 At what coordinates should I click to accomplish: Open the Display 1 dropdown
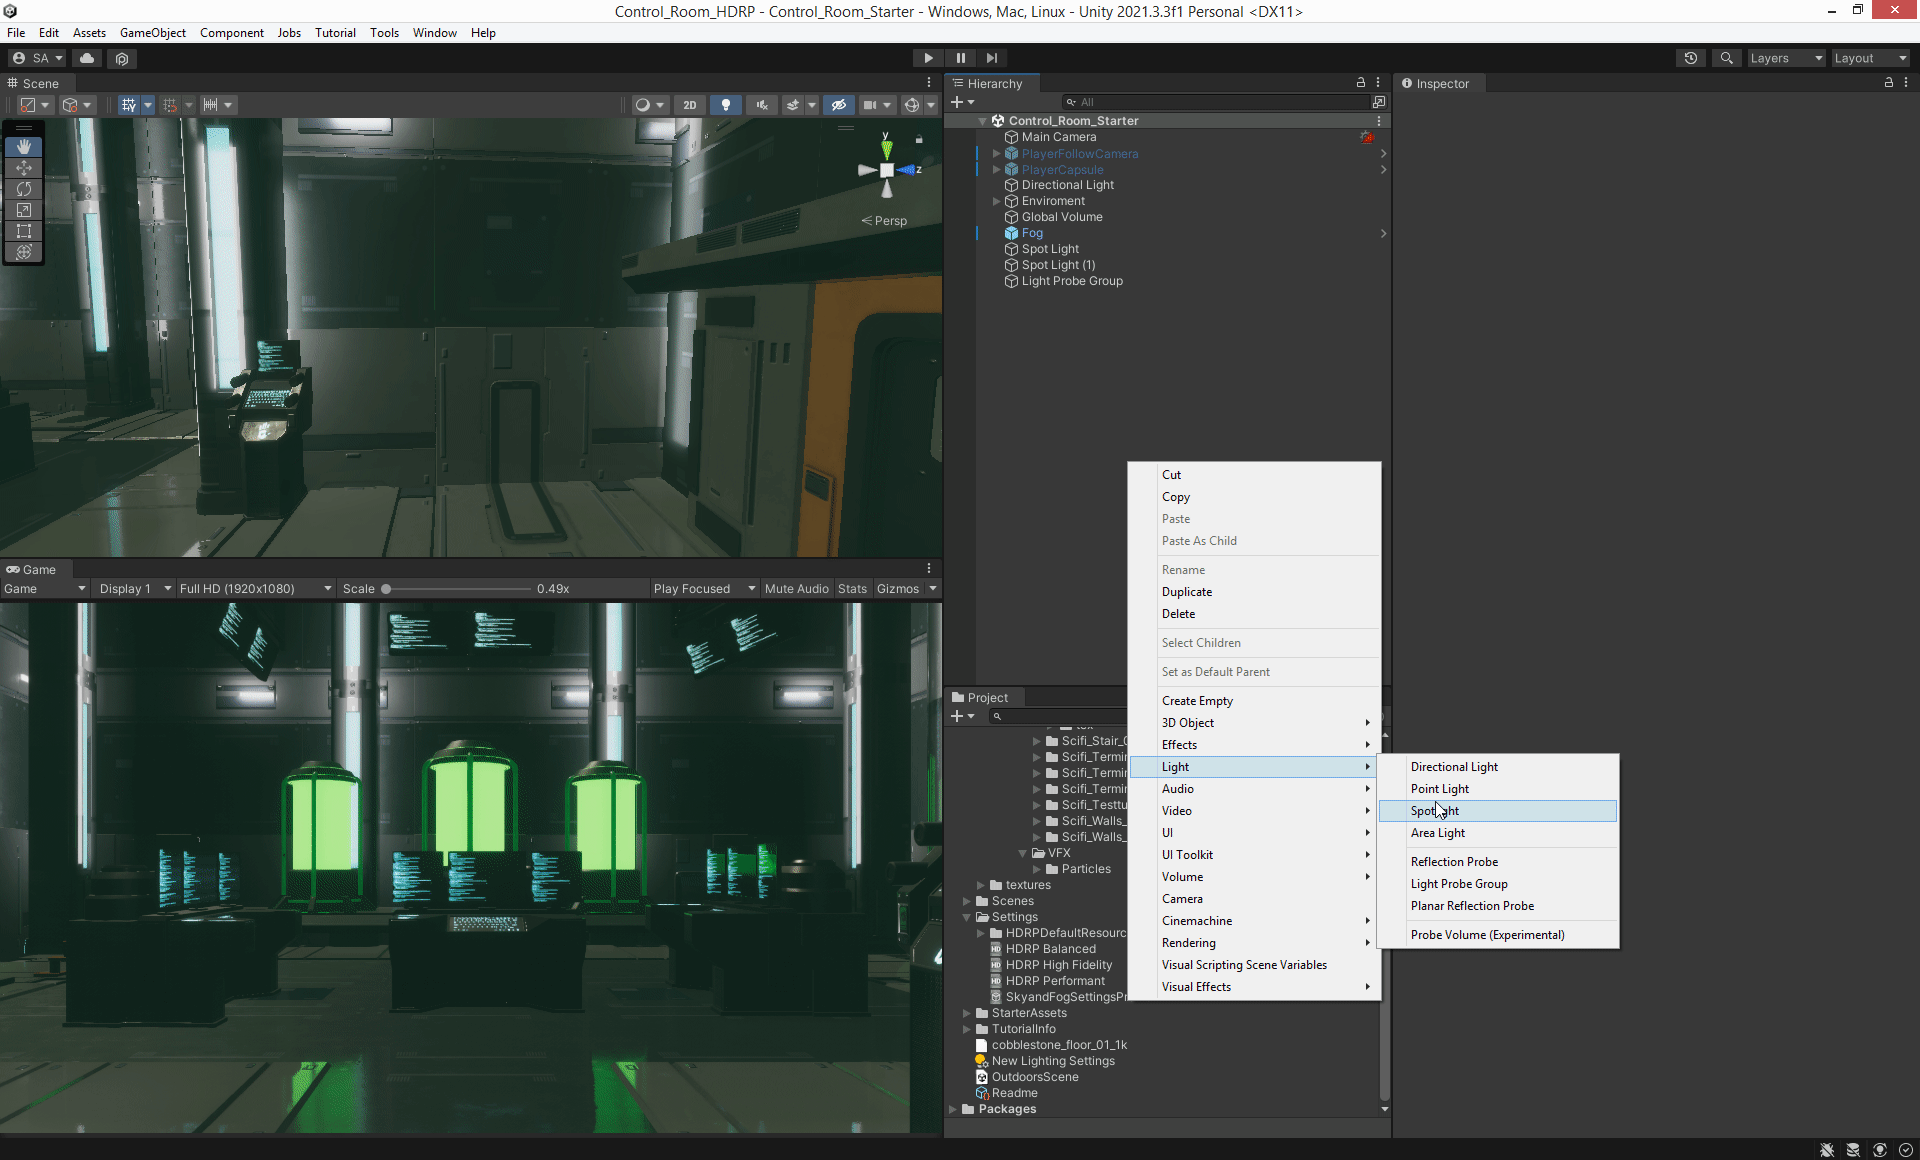click(135, 589)
